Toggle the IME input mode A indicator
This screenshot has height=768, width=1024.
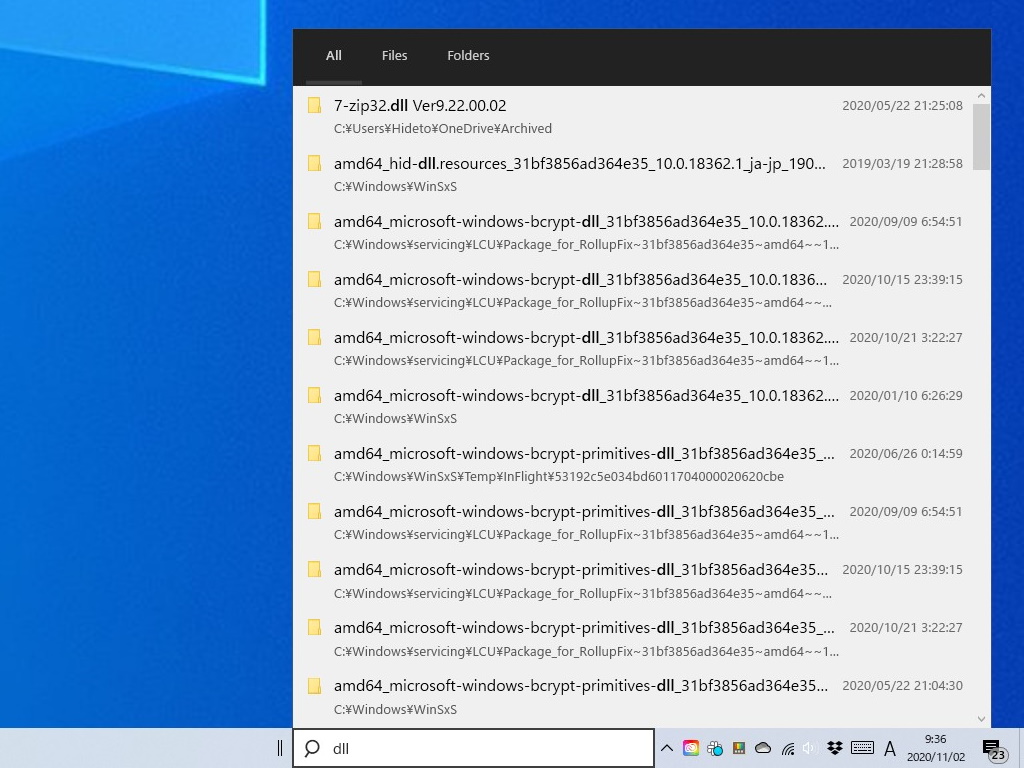point(889,748)
